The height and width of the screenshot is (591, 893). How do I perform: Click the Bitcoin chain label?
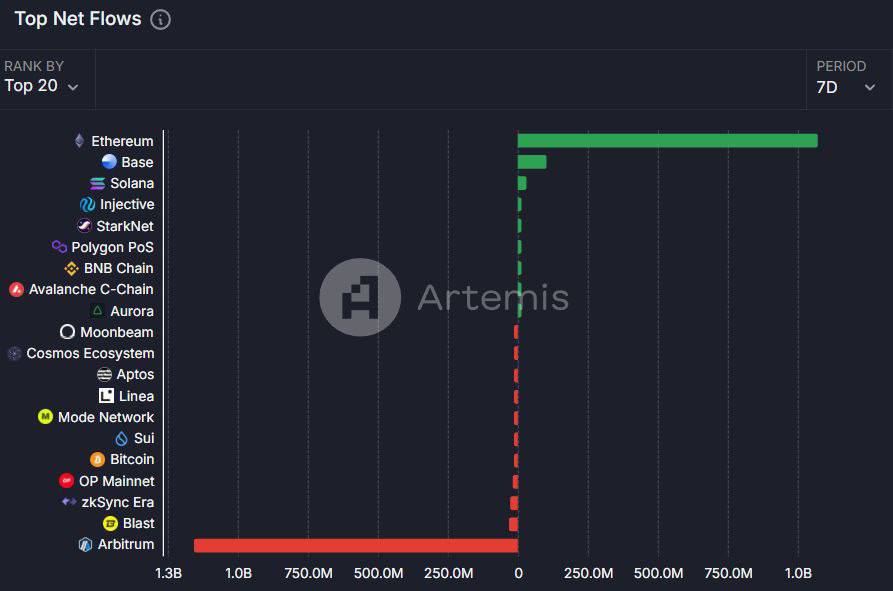132,459
